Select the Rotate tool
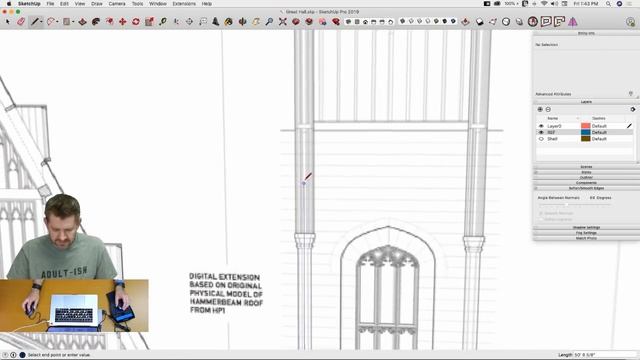The height and width of the screenshot is (360, 640). coord(136,22)
